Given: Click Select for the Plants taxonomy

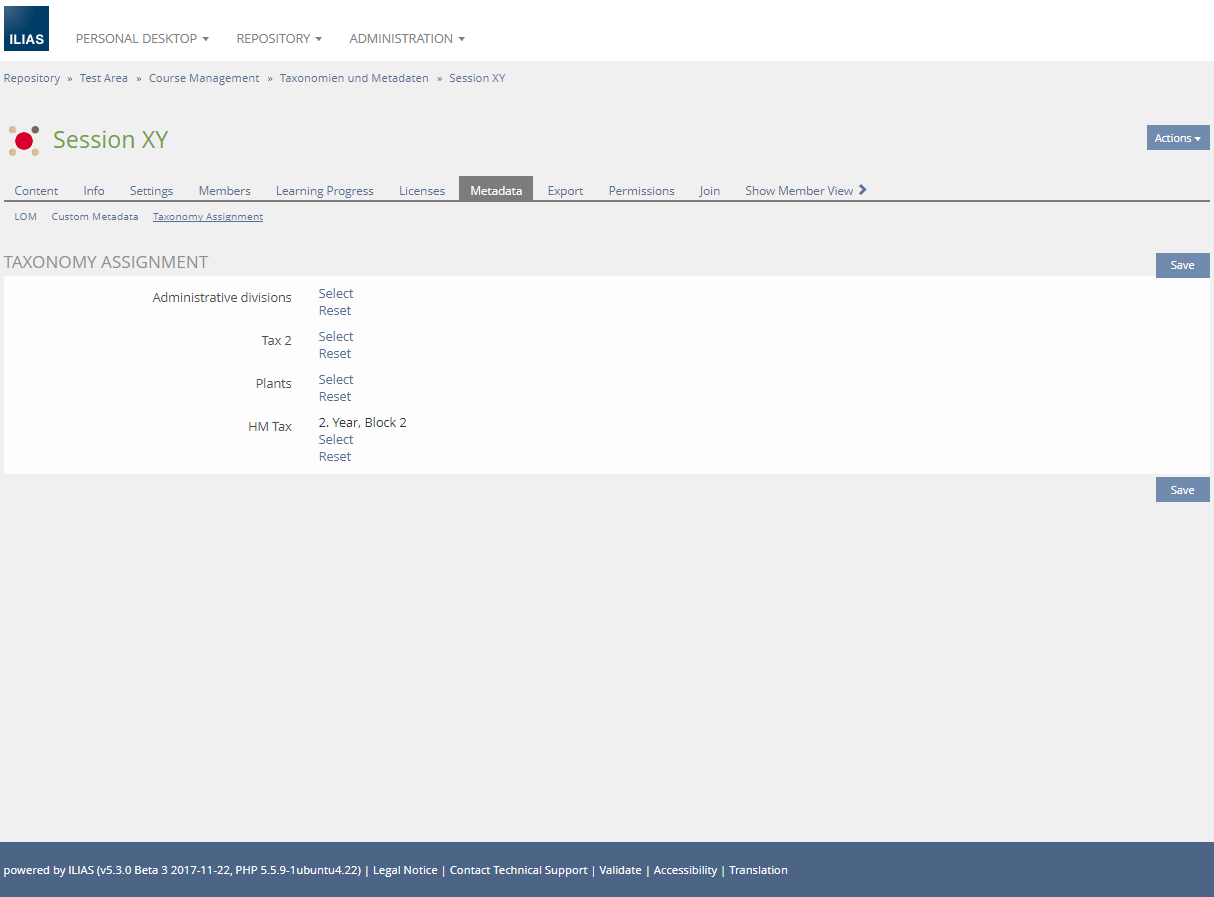Looking at the screenshot, I should click(x=336, y=380).
